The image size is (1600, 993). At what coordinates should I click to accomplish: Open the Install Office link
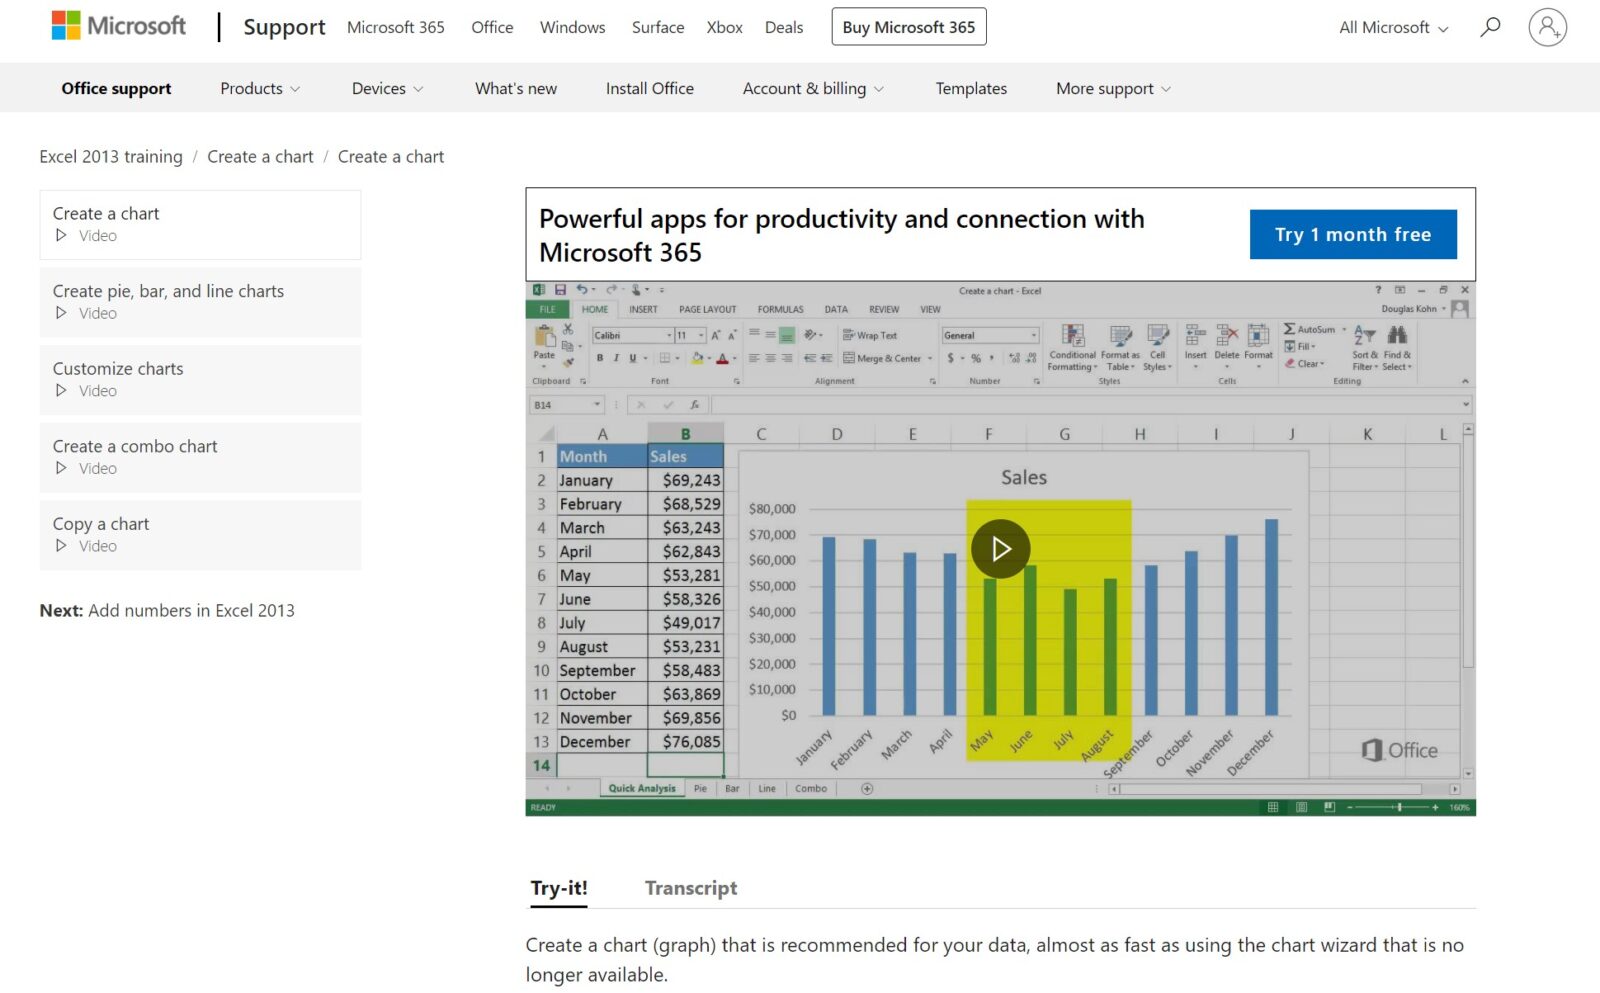point(649,88)
